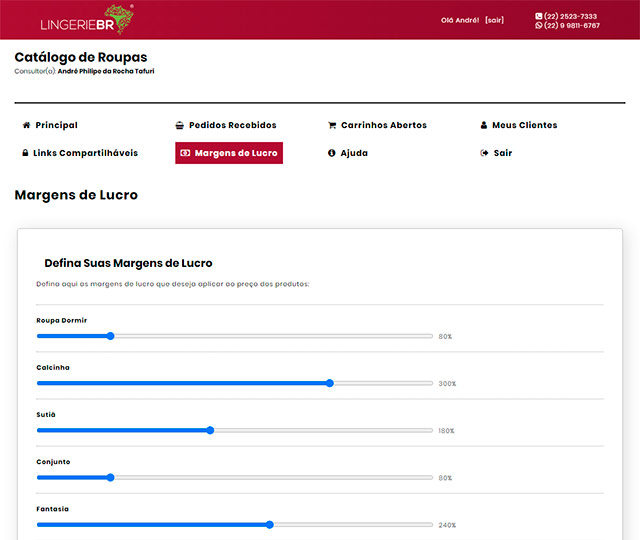Click the Calcinha slider handle at 300%
The width and height of the screenshot is (640, 540).
click(x=330, y=383)
